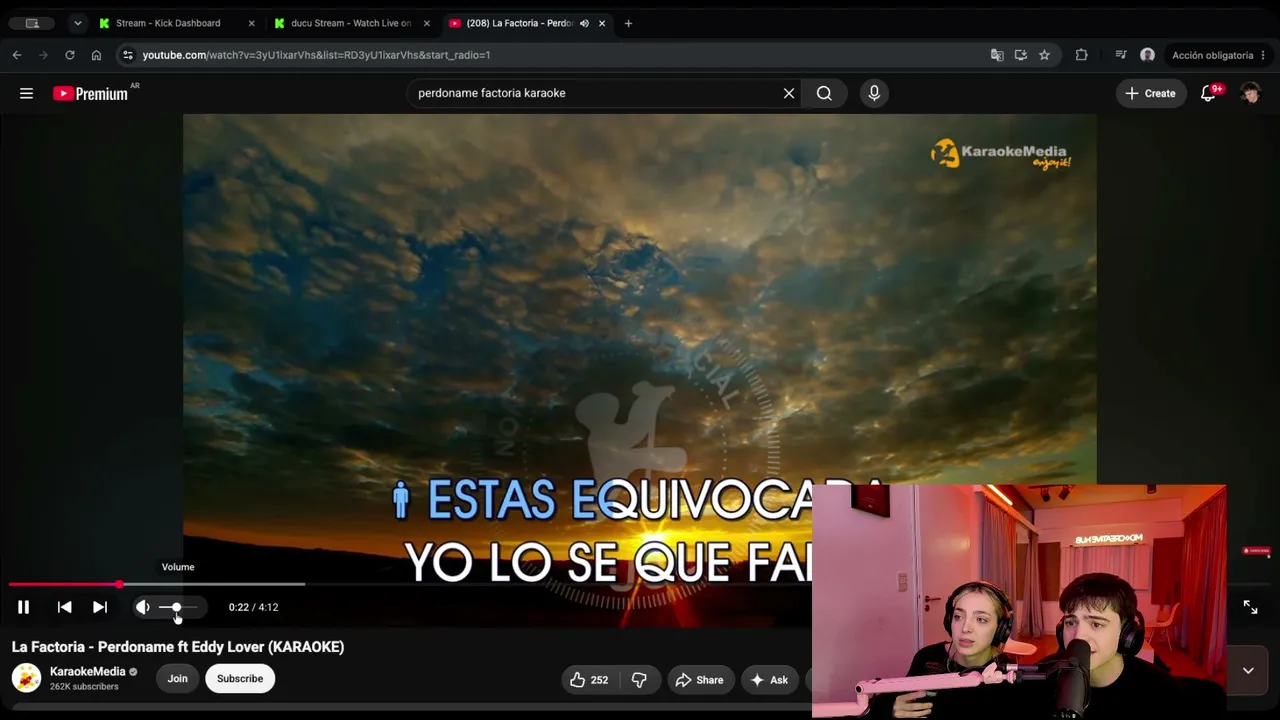Run search with the magnifier button
Viewport: 1280px width, 720px height.
tap(824, 93)
